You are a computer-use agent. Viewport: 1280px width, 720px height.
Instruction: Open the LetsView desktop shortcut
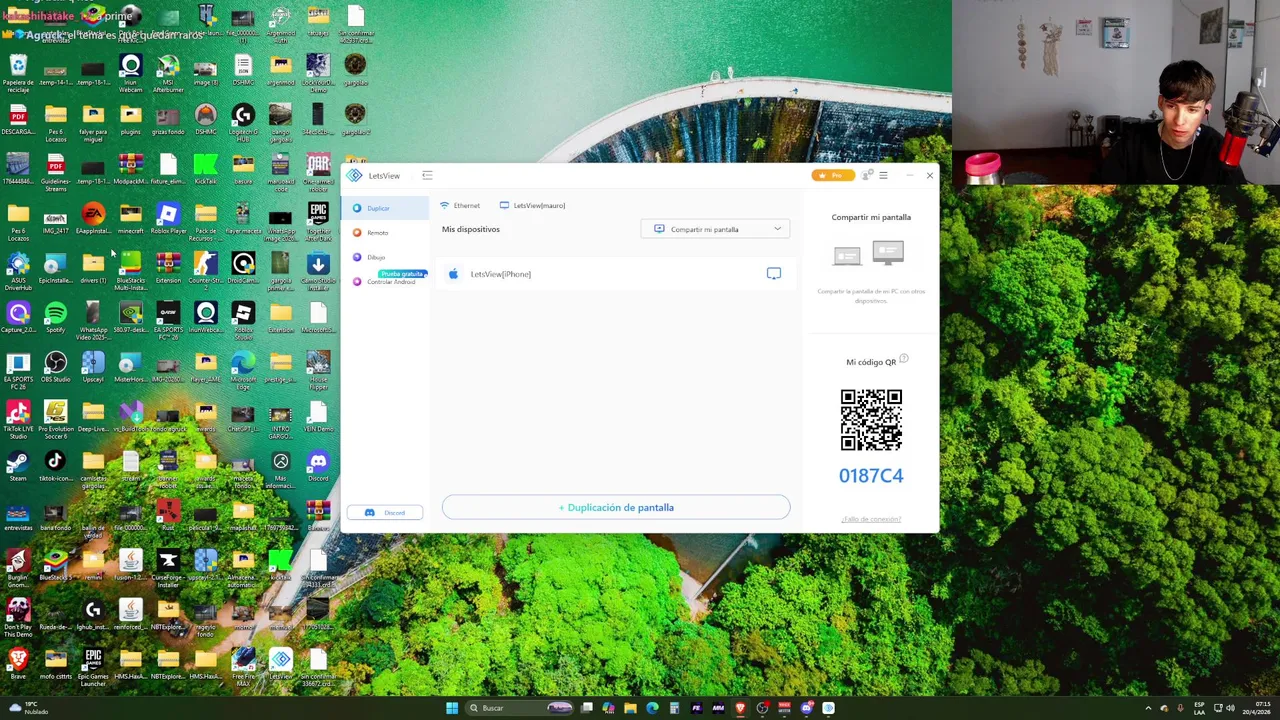tap(281, 663)
